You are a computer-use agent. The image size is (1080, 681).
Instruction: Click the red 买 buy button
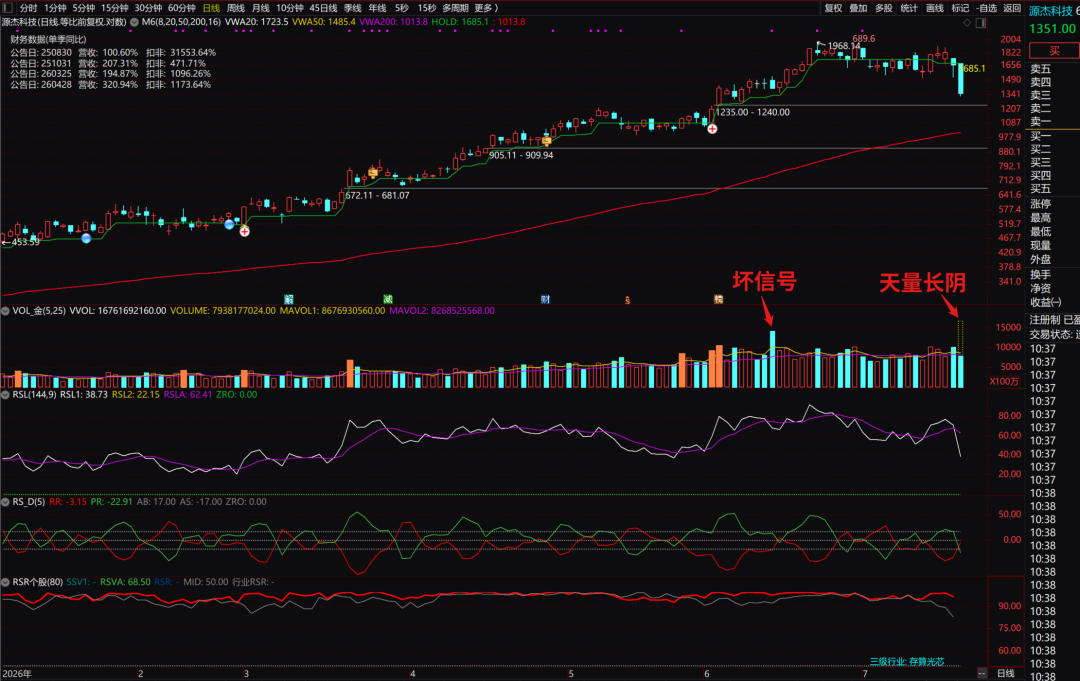tap(1054, 51)
